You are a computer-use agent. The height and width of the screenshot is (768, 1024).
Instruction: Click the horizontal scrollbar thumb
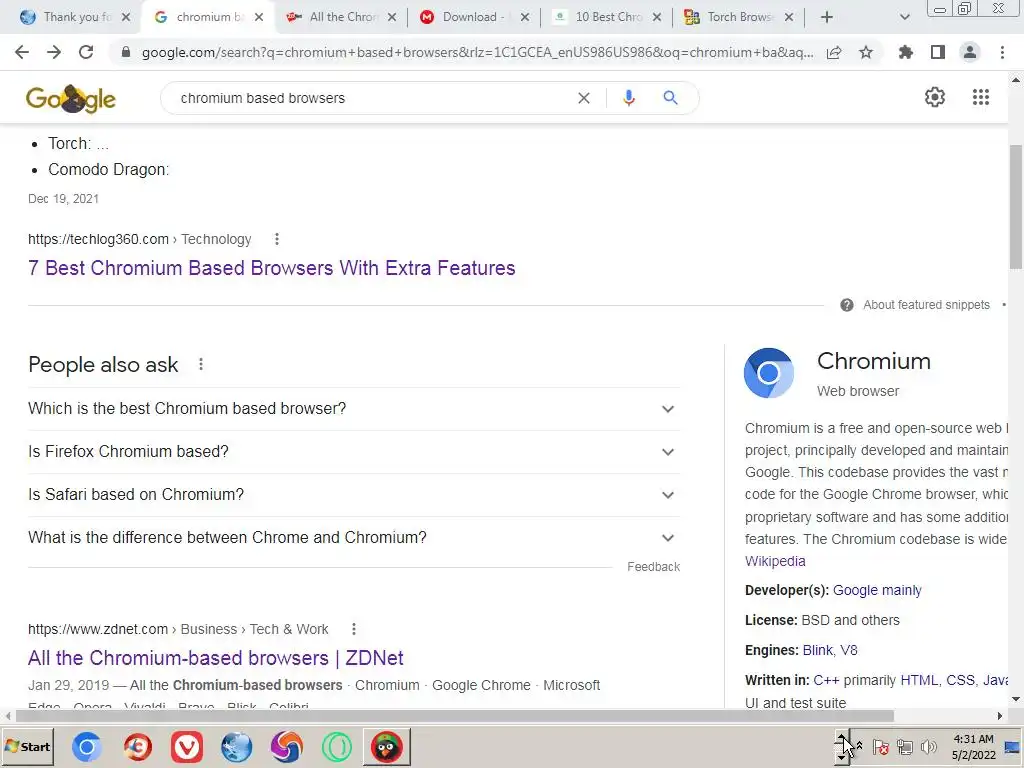tap(455, 716)
